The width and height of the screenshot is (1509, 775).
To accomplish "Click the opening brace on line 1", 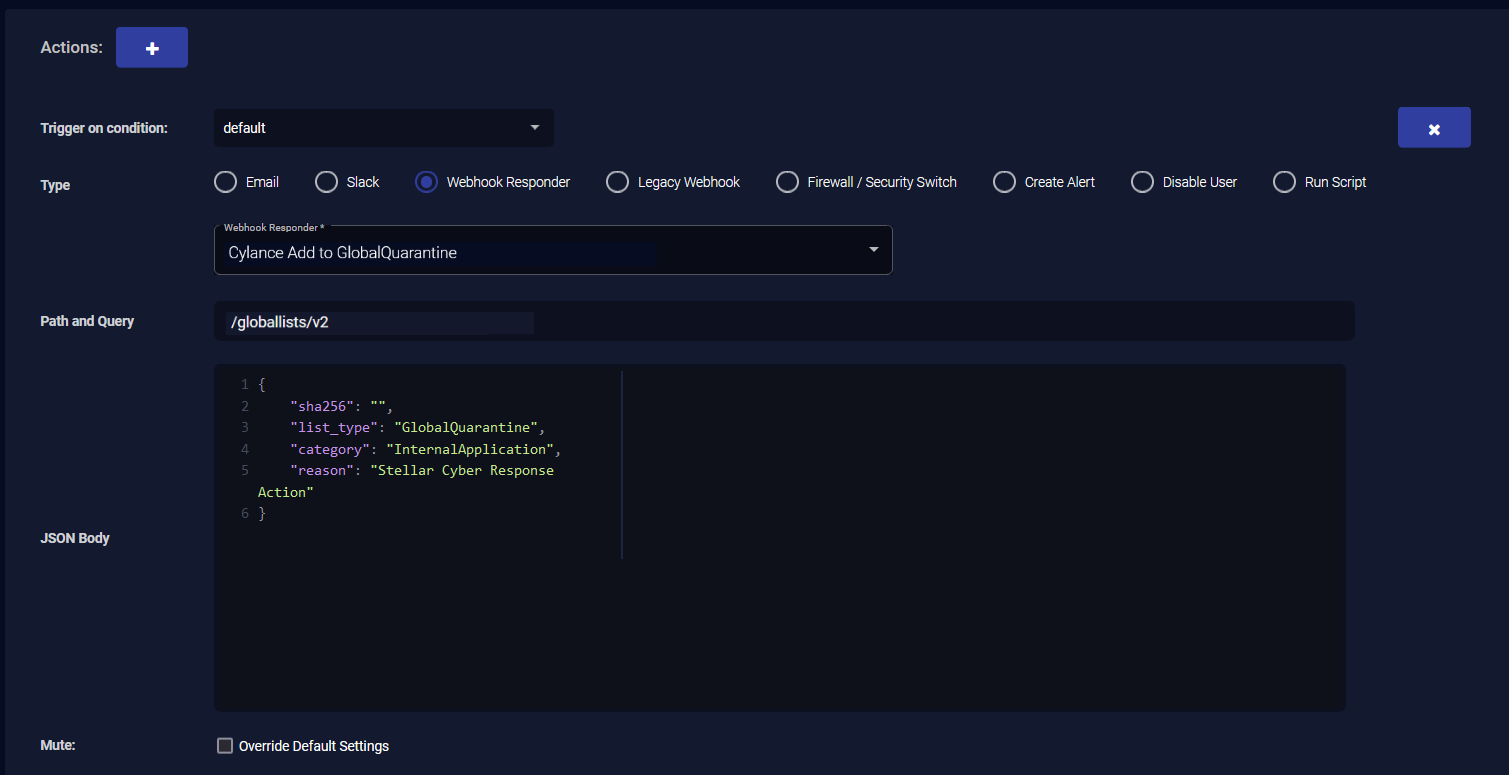I will pos(262,385).
